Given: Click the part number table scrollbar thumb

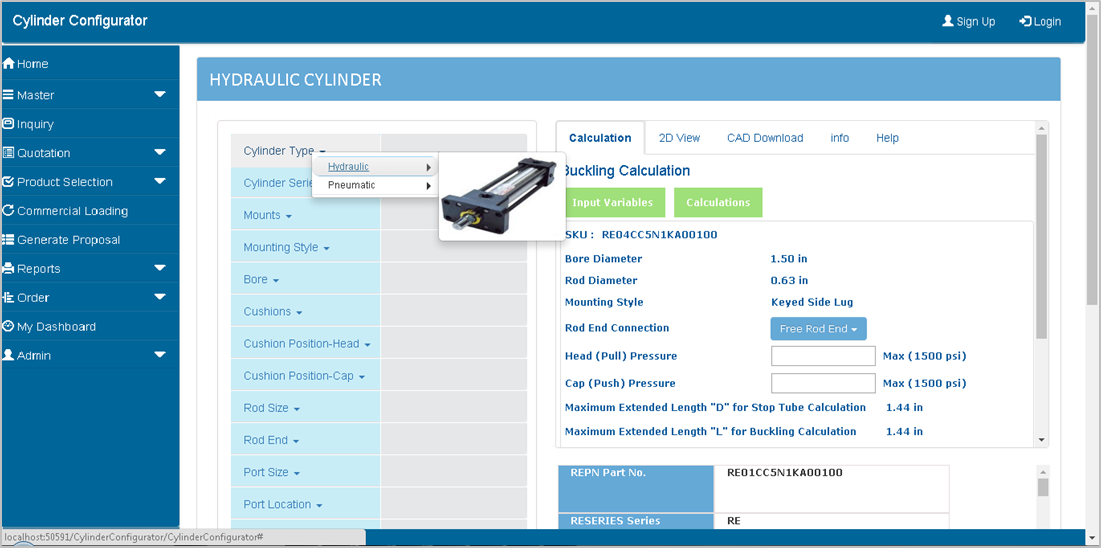Looking at the screenshot, I should click(1043, 488).
